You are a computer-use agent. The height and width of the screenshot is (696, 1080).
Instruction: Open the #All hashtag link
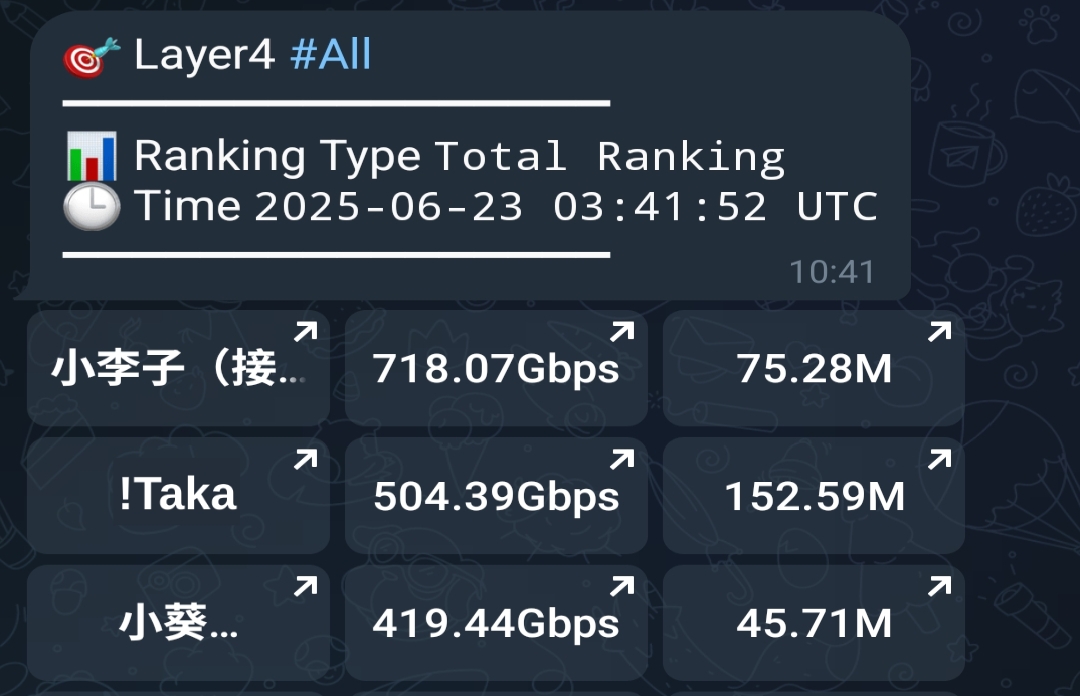click(x=331, y=54)
